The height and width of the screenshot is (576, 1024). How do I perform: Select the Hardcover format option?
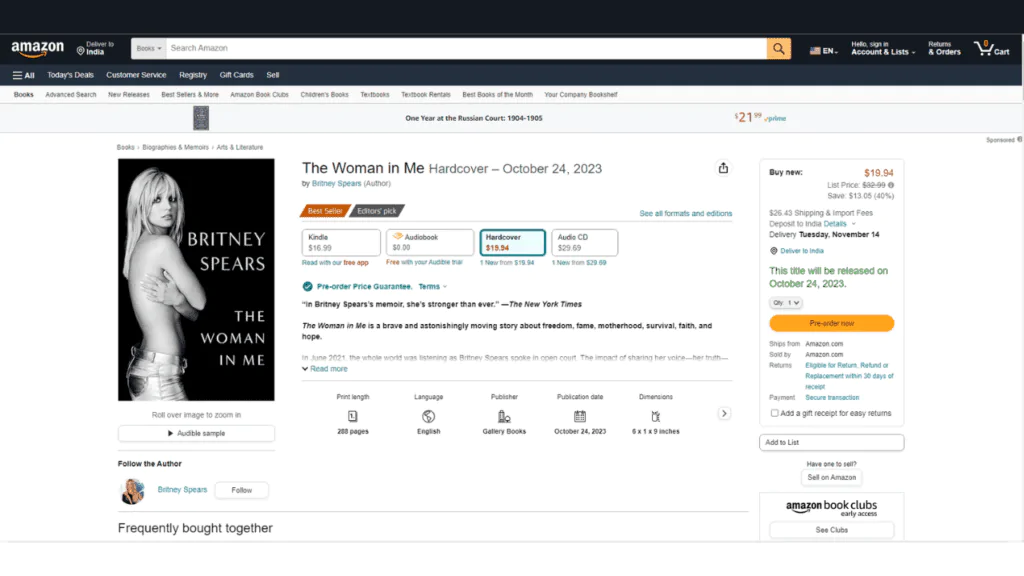(x=513, y=242)
